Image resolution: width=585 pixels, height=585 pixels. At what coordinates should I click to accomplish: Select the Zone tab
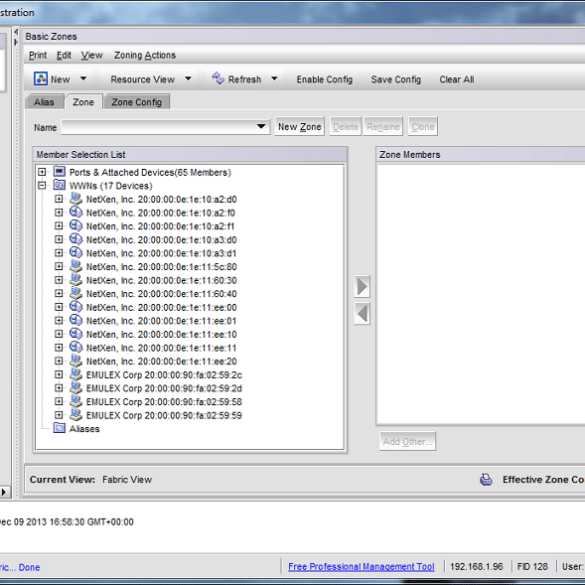(x=83, y=102)
